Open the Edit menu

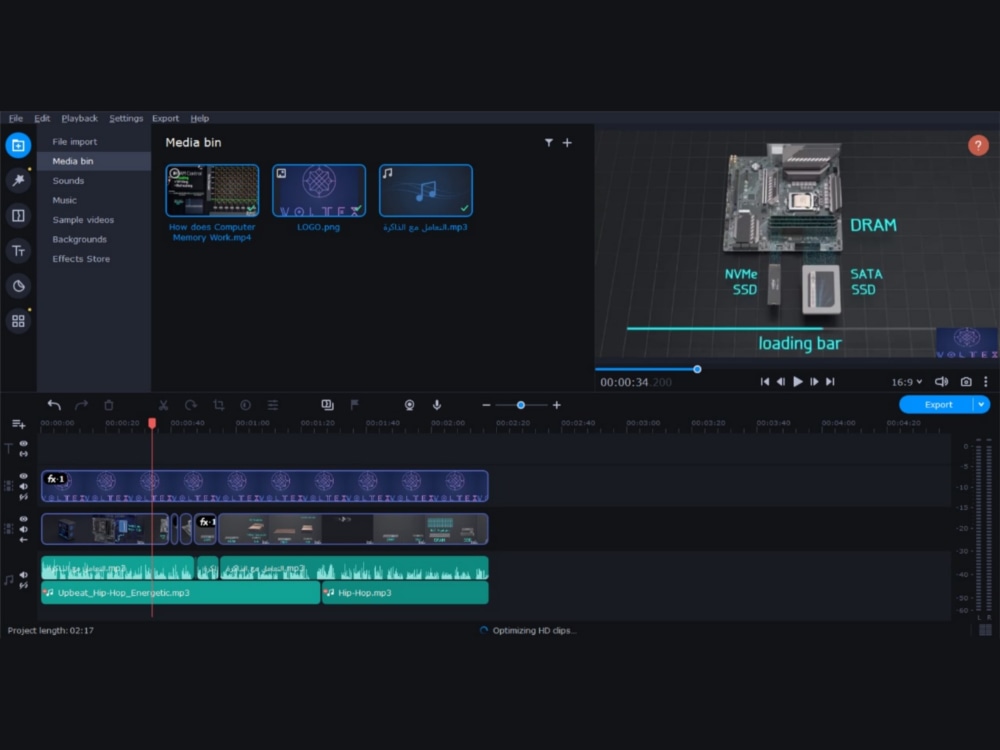[42, 119]
